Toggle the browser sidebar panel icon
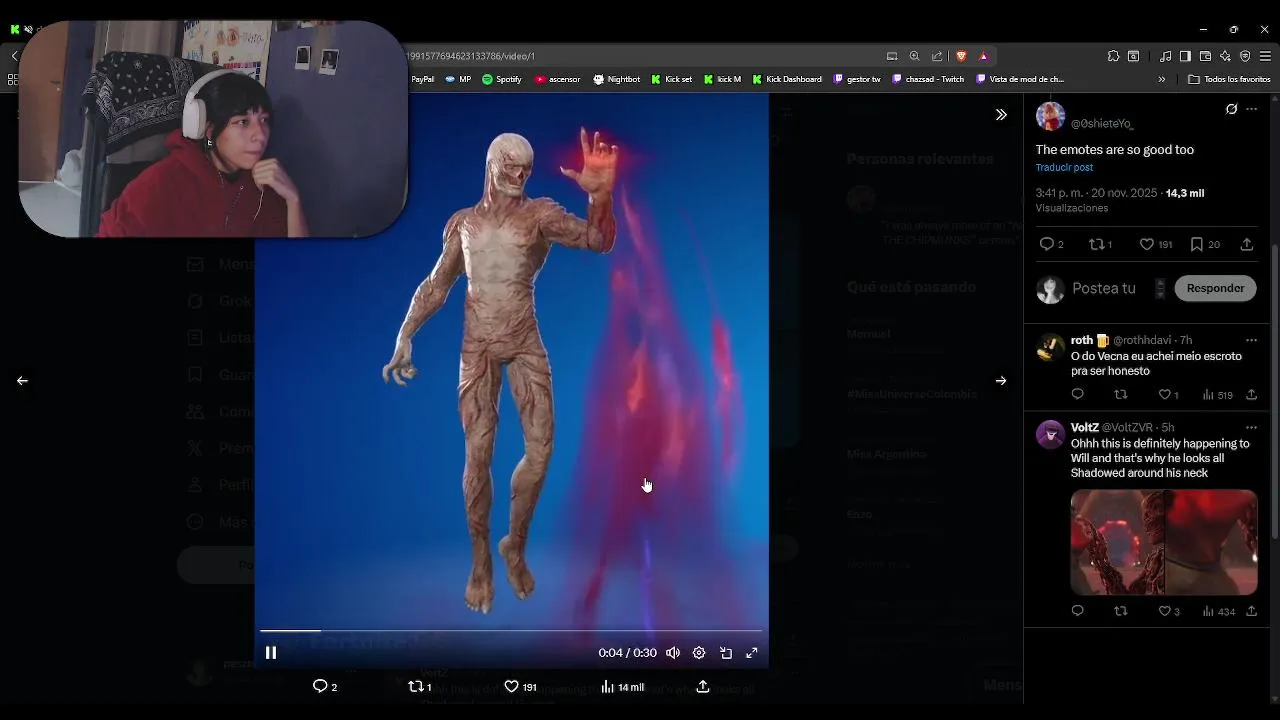The width and height of the screenshot is (1280, 720). pos(1185,56)
